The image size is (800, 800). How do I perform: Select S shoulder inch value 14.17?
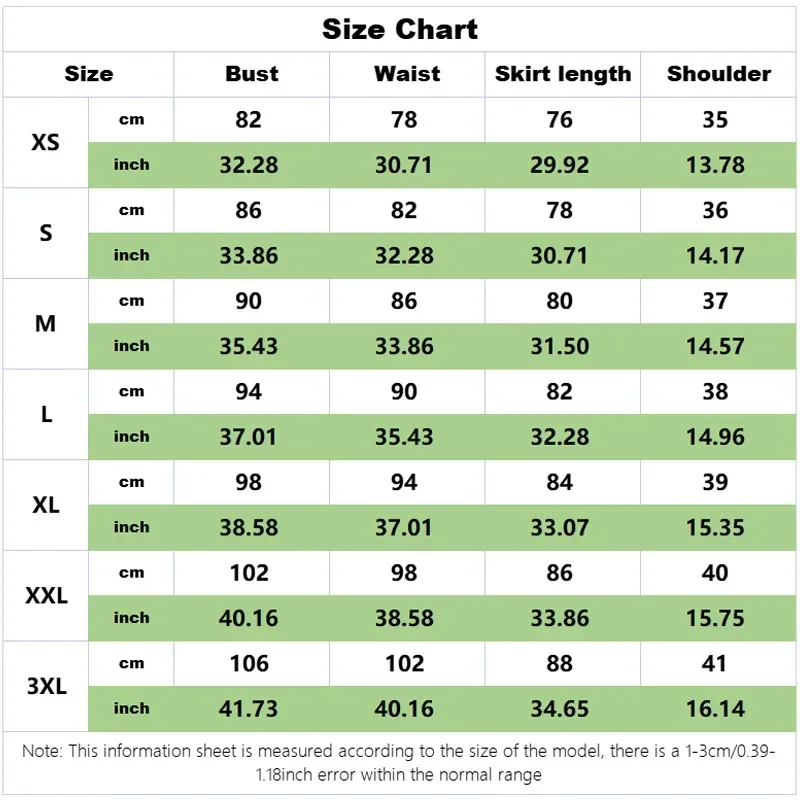click(716, 256)
